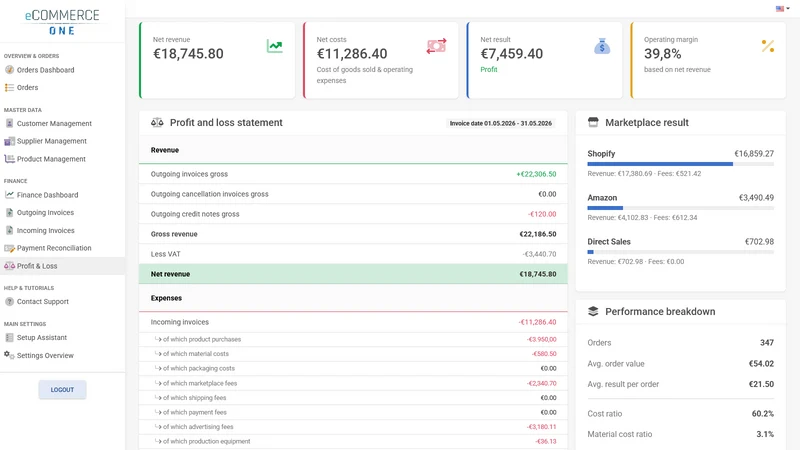Image resolution: width=800 pixels, height=450 pixels.
Task: Click the Outgoing cancellation invoices gross row
Action: coord(353,194)
